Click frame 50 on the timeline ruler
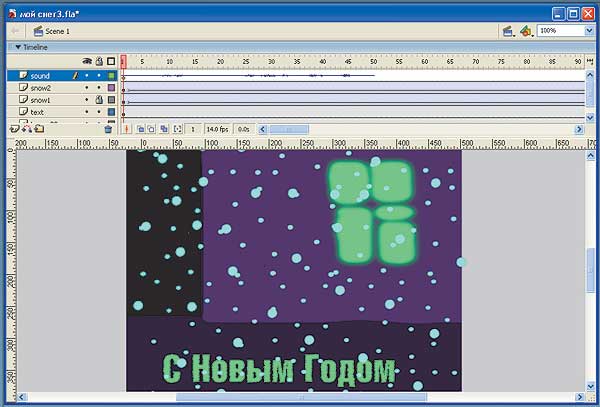The image size is (600, 407). click(x=373, y=62)
